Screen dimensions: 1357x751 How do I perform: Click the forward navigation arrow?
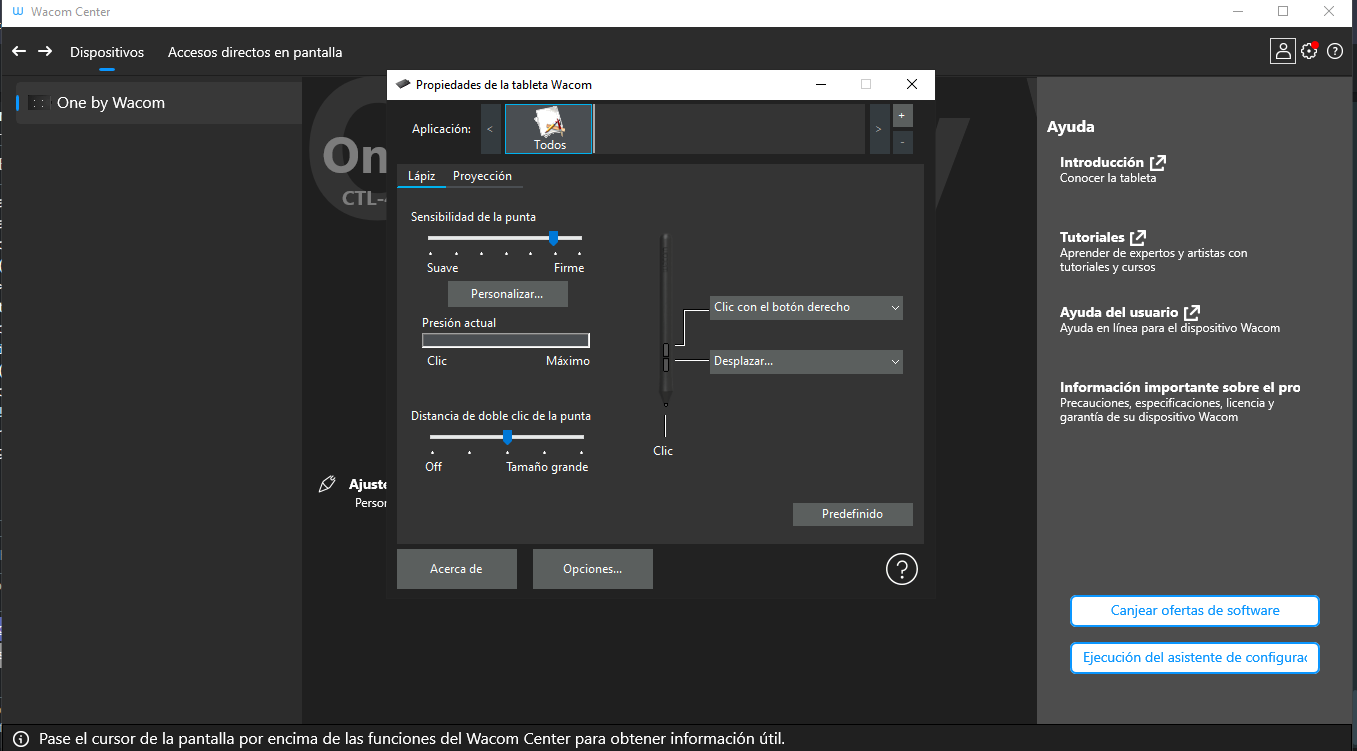tap(45, 51)
